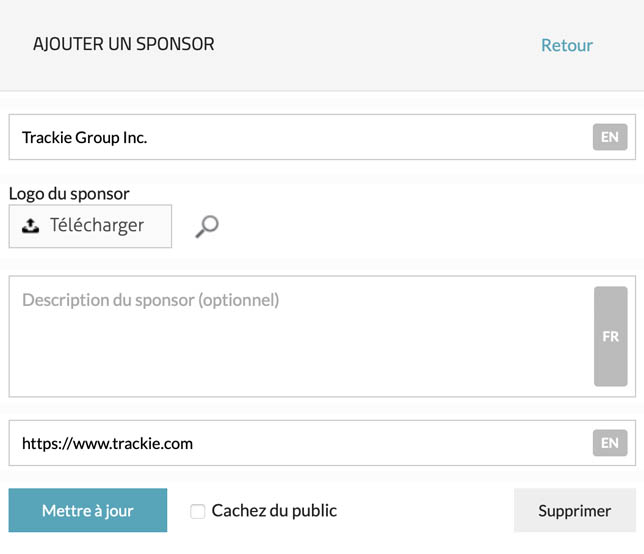Click the word "Télécharger"

pyautogui.click(x=97, y=226)
